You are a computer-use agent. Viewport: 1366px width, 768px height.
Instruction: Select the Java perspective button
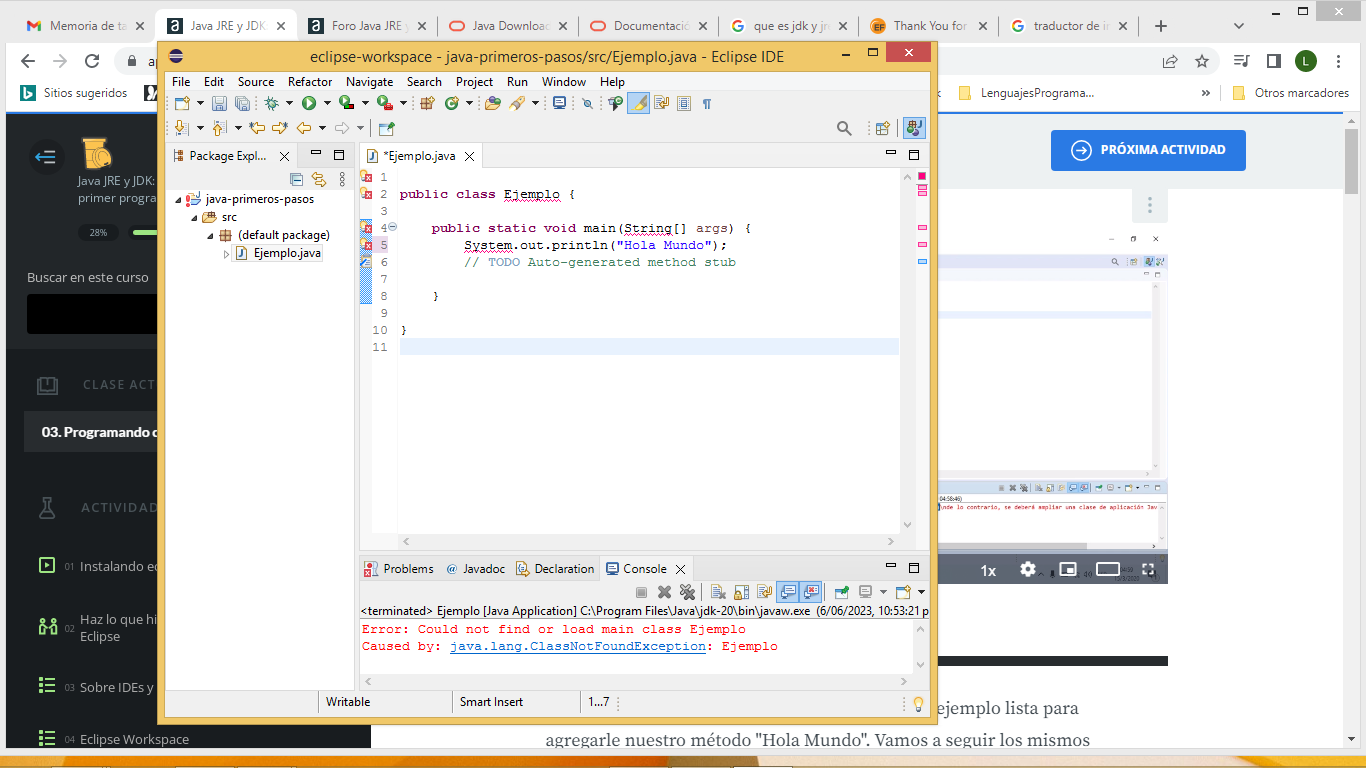pos(914,128)
